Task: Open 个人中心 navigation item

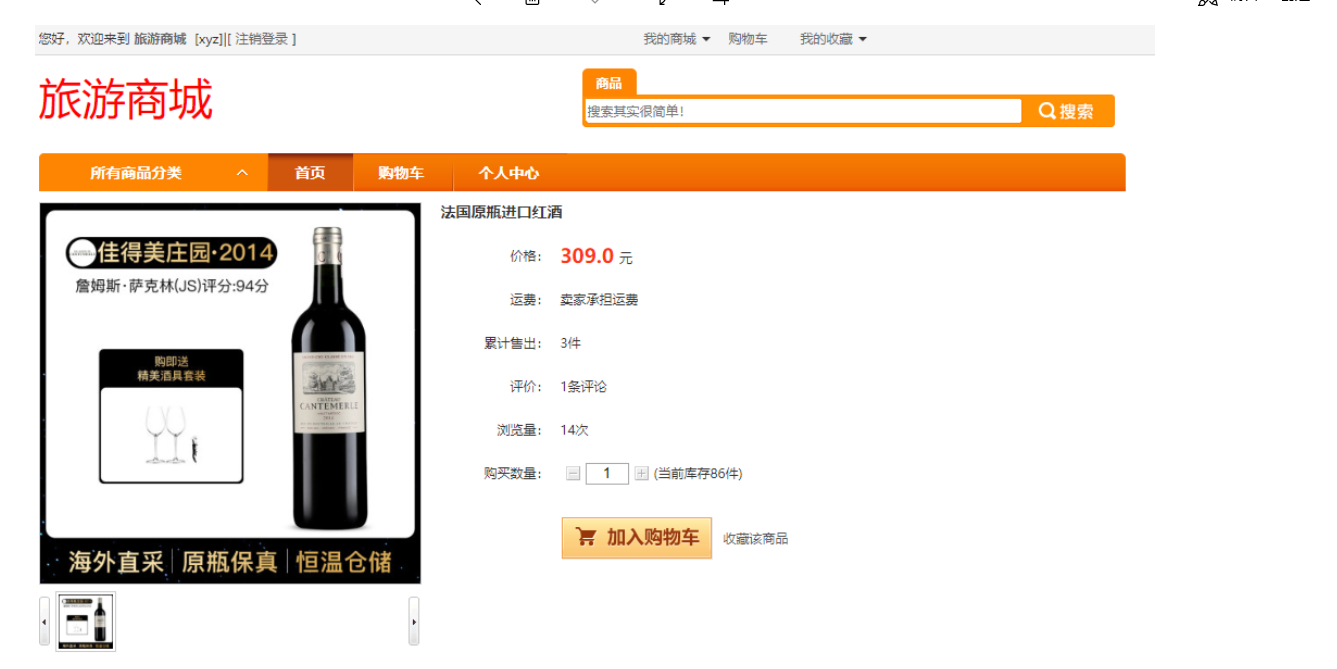Action: (508, 173)
